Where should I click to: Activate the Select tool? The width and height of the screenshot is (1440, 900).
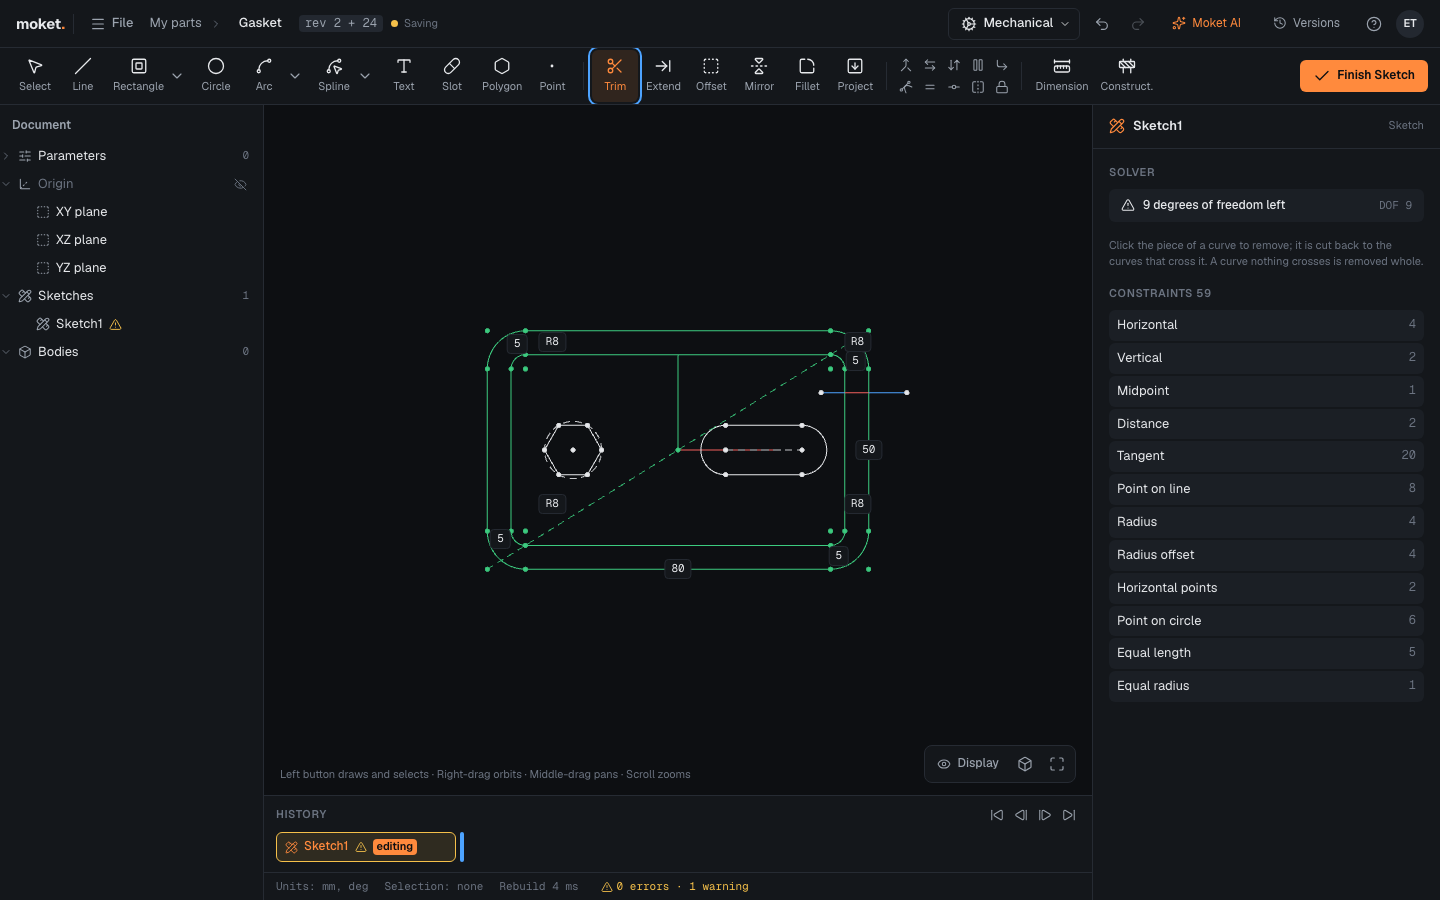(35, 75)
